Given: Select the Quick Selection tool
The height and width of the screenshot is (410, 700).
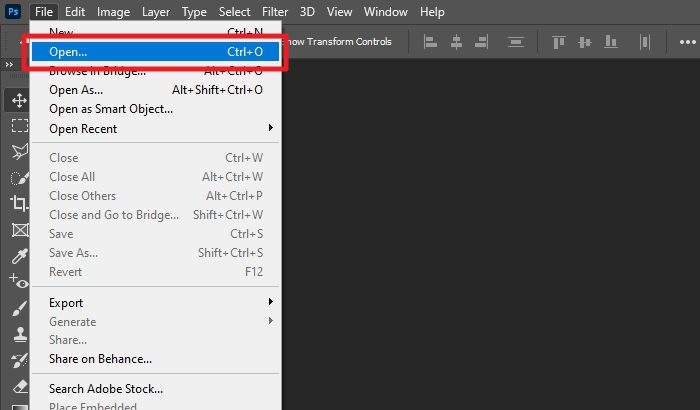Looking at the screenshot, I should tap(19, 178).
